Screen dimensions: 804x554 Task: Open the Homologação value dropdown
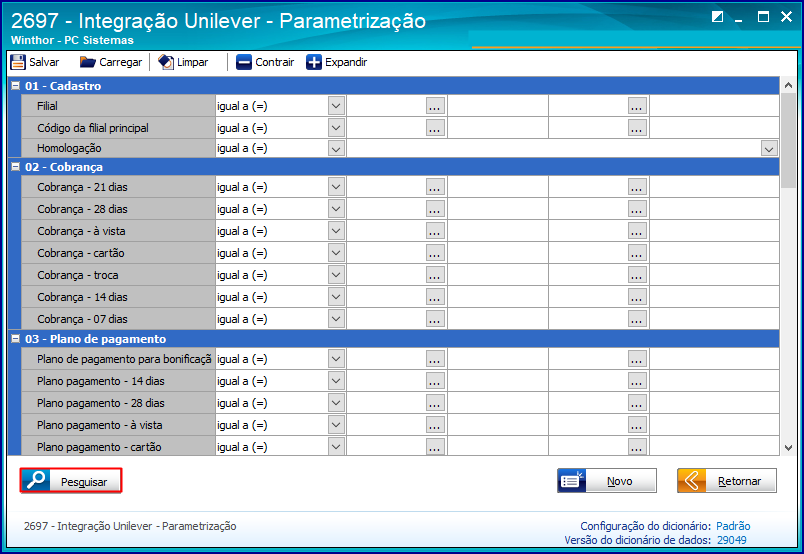click(x=769, y=149)
